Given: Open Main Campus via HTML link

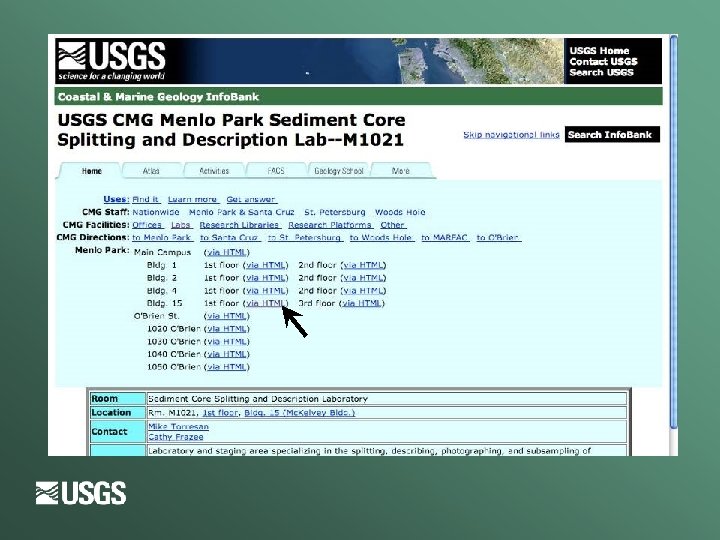Looking at the screenshot, I should click(x=227, y=253).
